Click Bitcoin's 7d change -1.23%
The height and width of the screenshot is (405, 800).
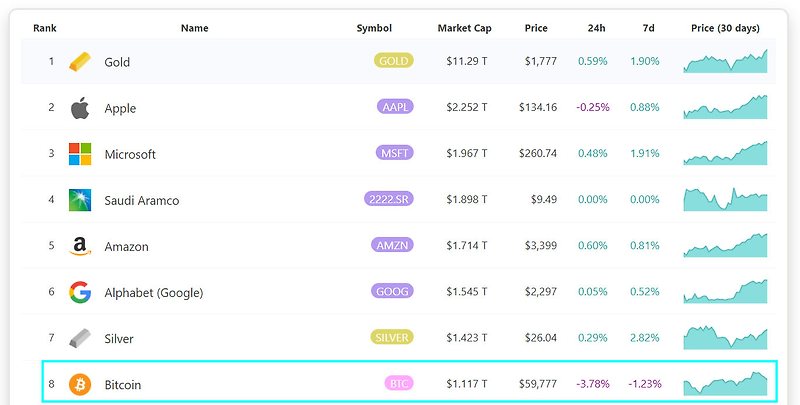[645, 384]
